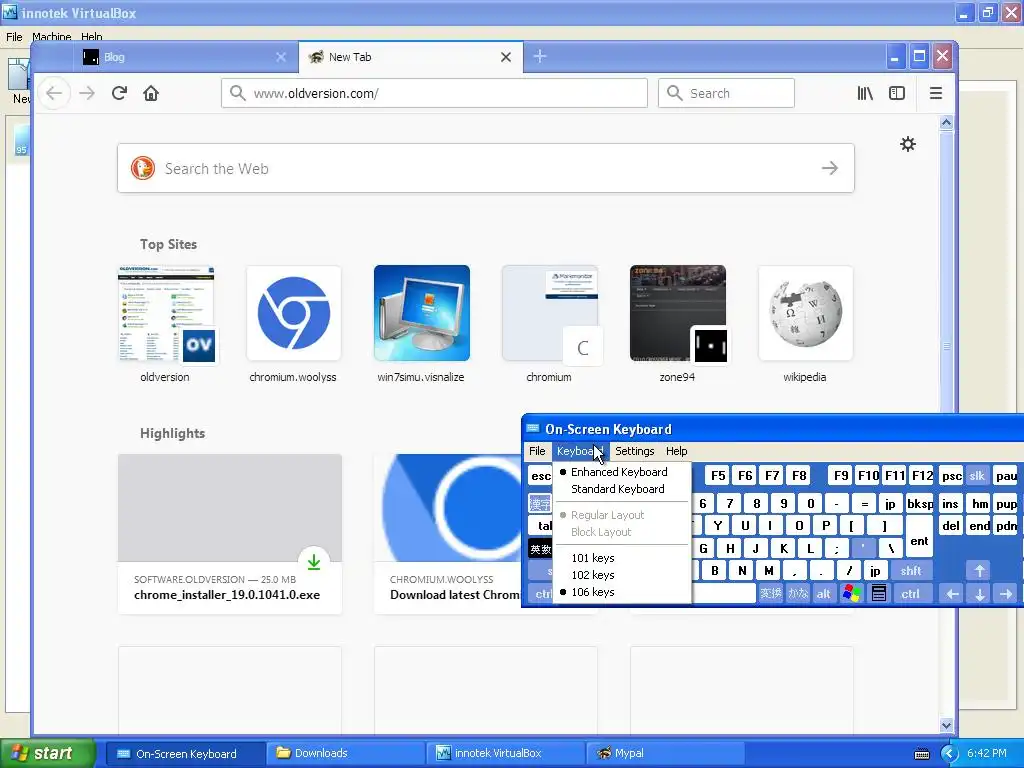Viewport: 1024px width, 768px height.
Task: Click the Windows logo key on keyboard
Action: point(852,593)
